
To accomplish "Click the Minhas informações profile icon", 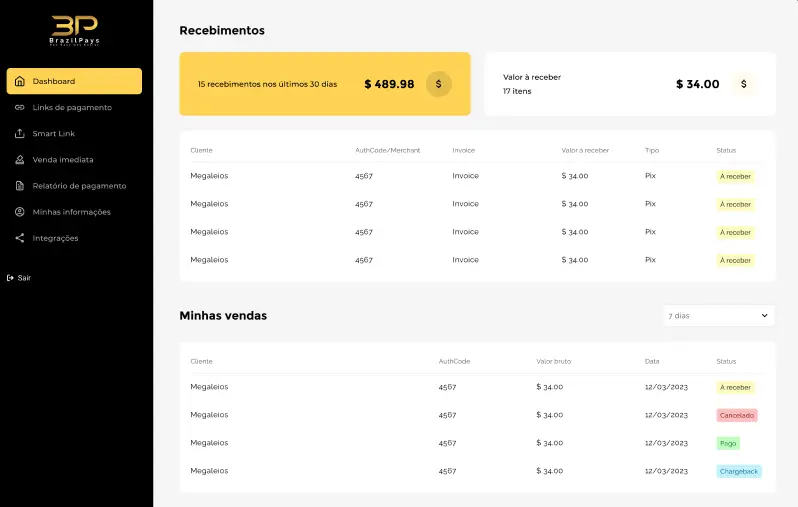I will (x=20, y=212).
